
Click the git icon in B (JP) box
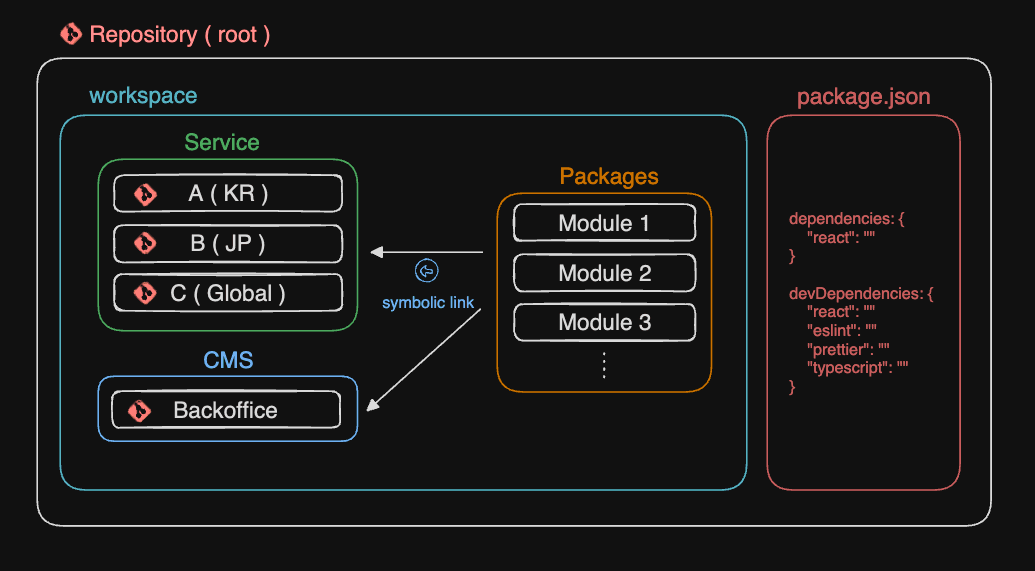pyautogui.click(x=146, y=243)
